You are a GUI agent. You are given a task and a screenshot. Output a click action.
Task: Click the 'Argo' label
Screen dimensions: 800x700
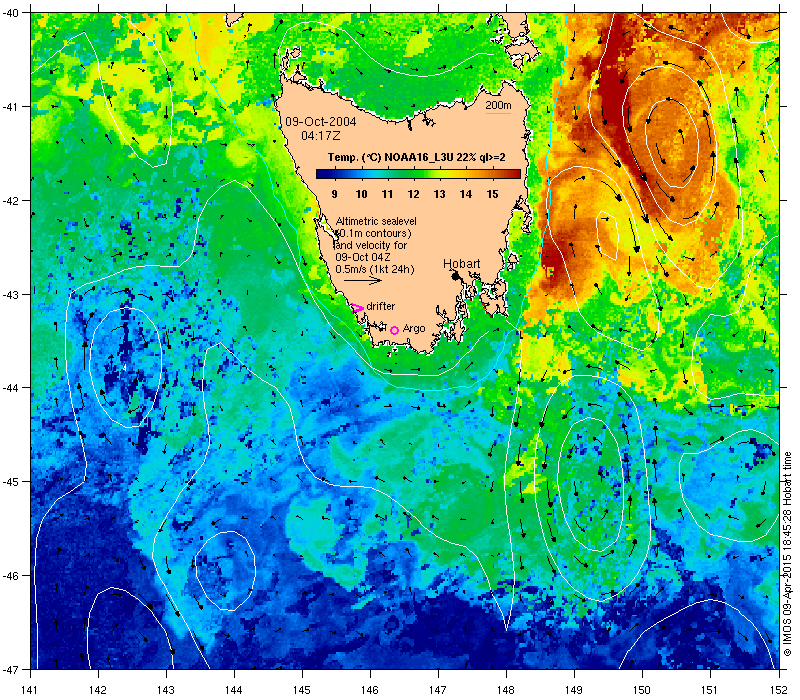click(414, 329)
